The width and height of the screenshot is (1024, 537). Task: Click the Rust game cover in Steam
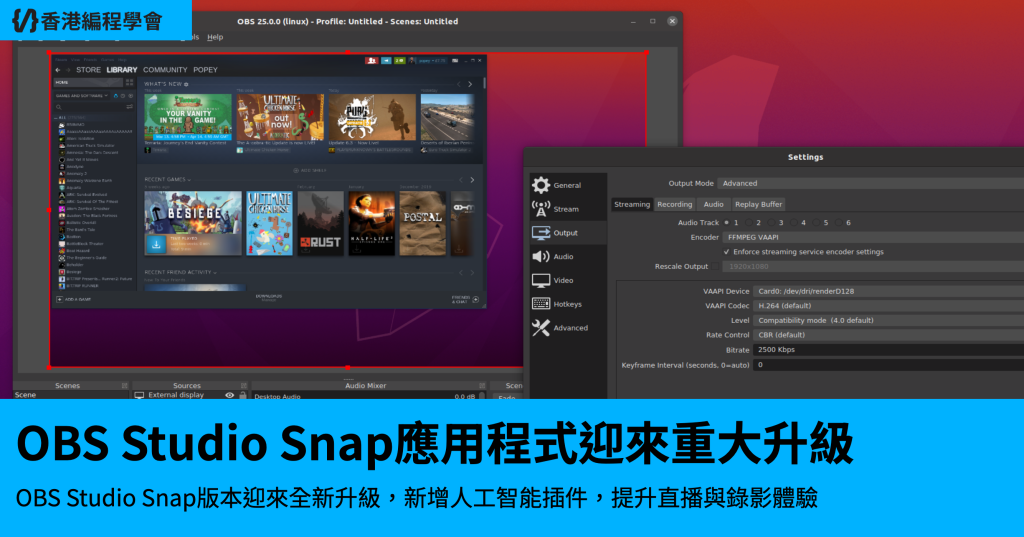[x=320, y=223]
